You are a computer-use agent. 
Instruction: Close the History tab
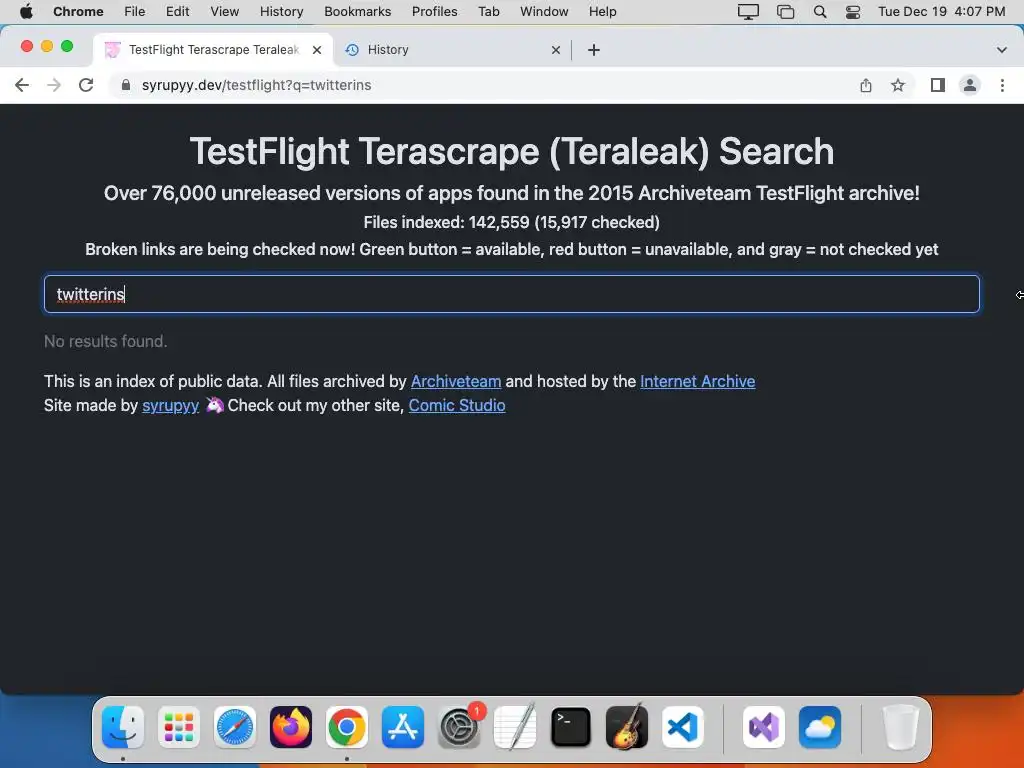pos(556,50)
